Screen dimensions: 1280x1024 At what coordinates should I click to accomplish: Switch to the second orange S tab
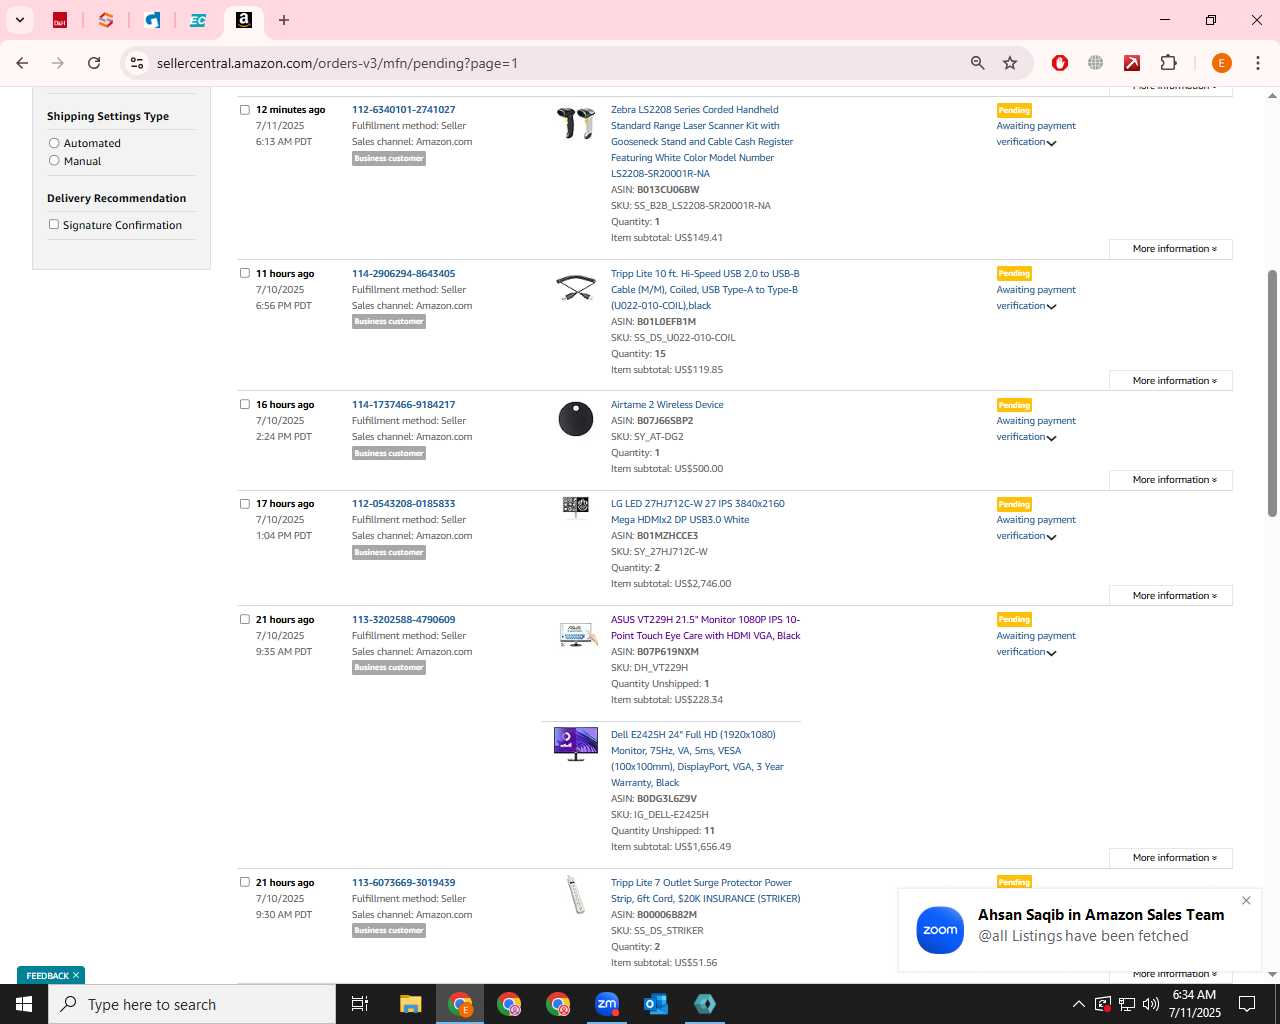(x=106, y=20)
